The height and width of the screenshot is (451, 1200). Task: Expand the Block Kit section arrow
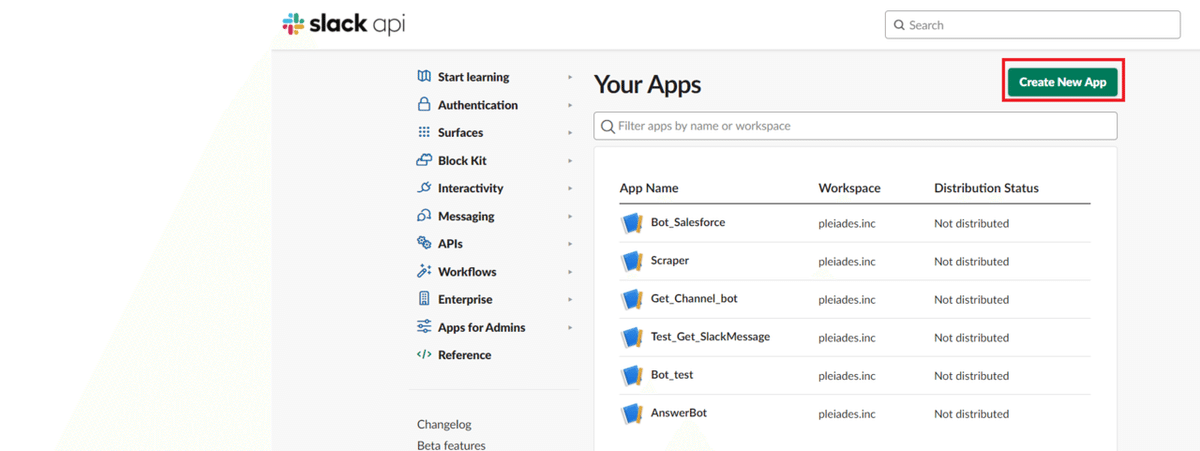[x=570, y=160]
